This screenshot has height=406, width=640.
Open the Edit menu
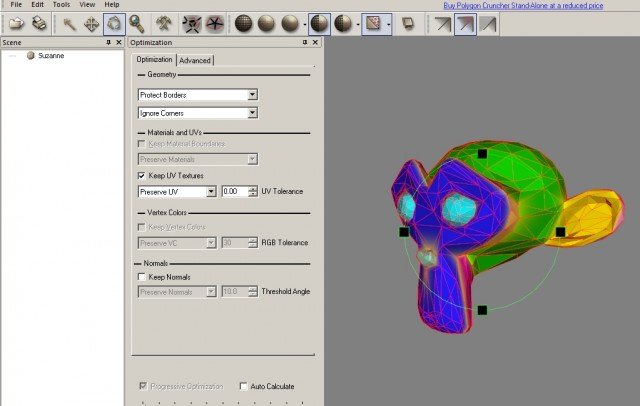[x=38, y=5]
